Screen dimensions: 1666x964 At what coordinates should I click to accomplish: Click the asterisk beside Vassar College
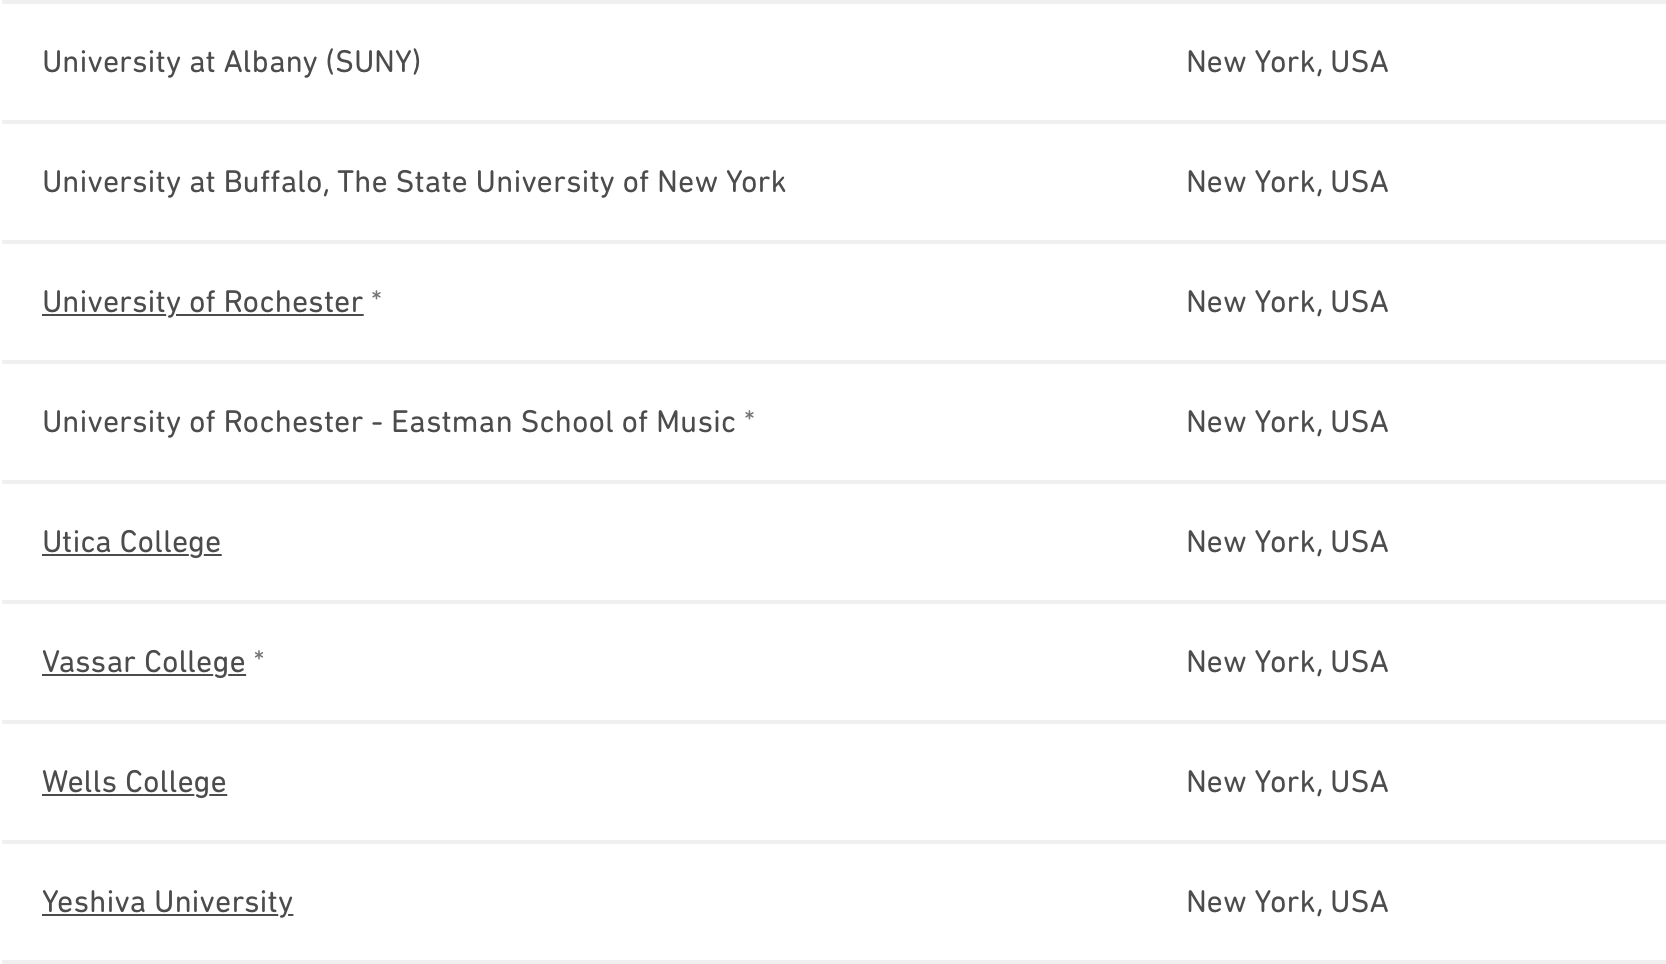point(258,658)
